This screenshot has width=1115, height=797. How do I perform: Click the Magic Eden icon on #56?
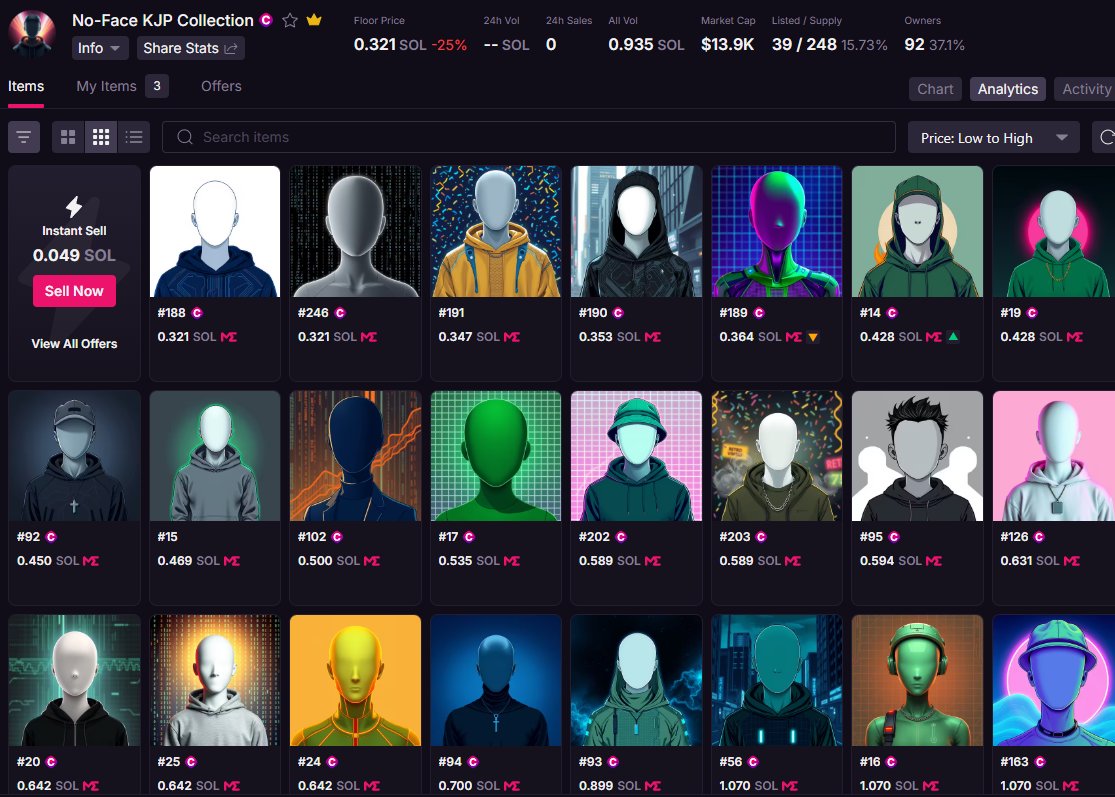(x=790, y=786)
